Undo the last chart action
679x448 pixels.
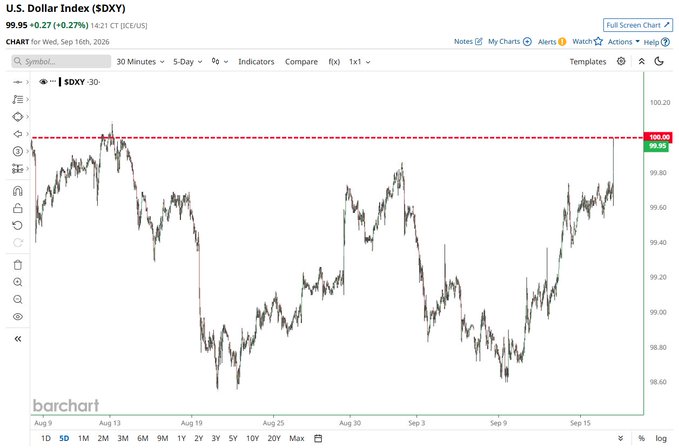(17, 226)
